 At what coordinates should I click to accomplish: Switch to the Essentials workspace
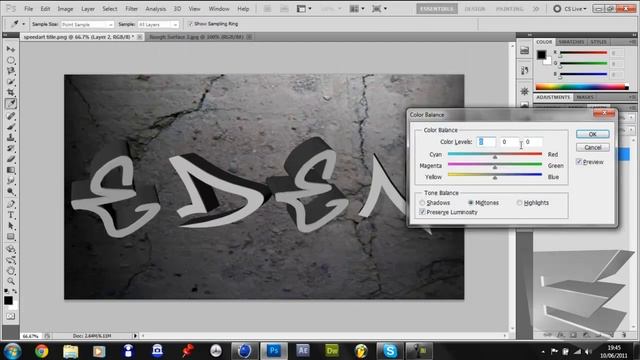[437, 9]
